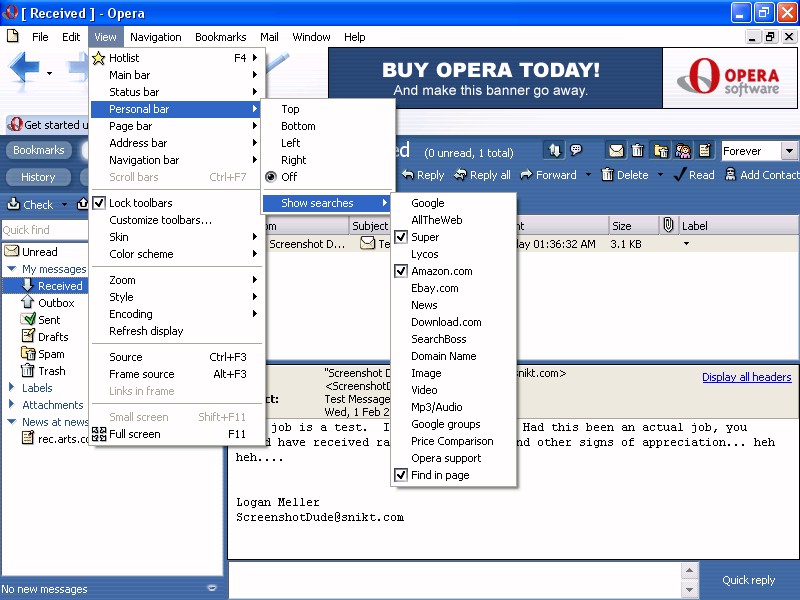Open the Drafts folder in mail panel

point(52,337)
